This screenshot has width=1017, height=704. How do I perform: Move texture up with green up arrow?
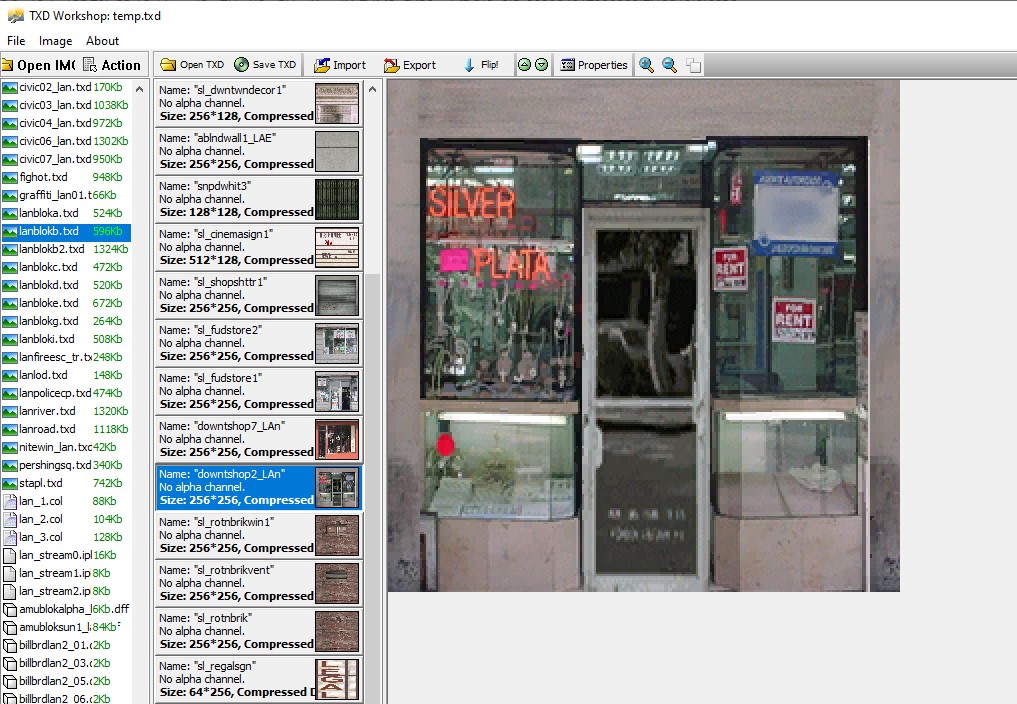pyautogui.click(x=525, y=65)
